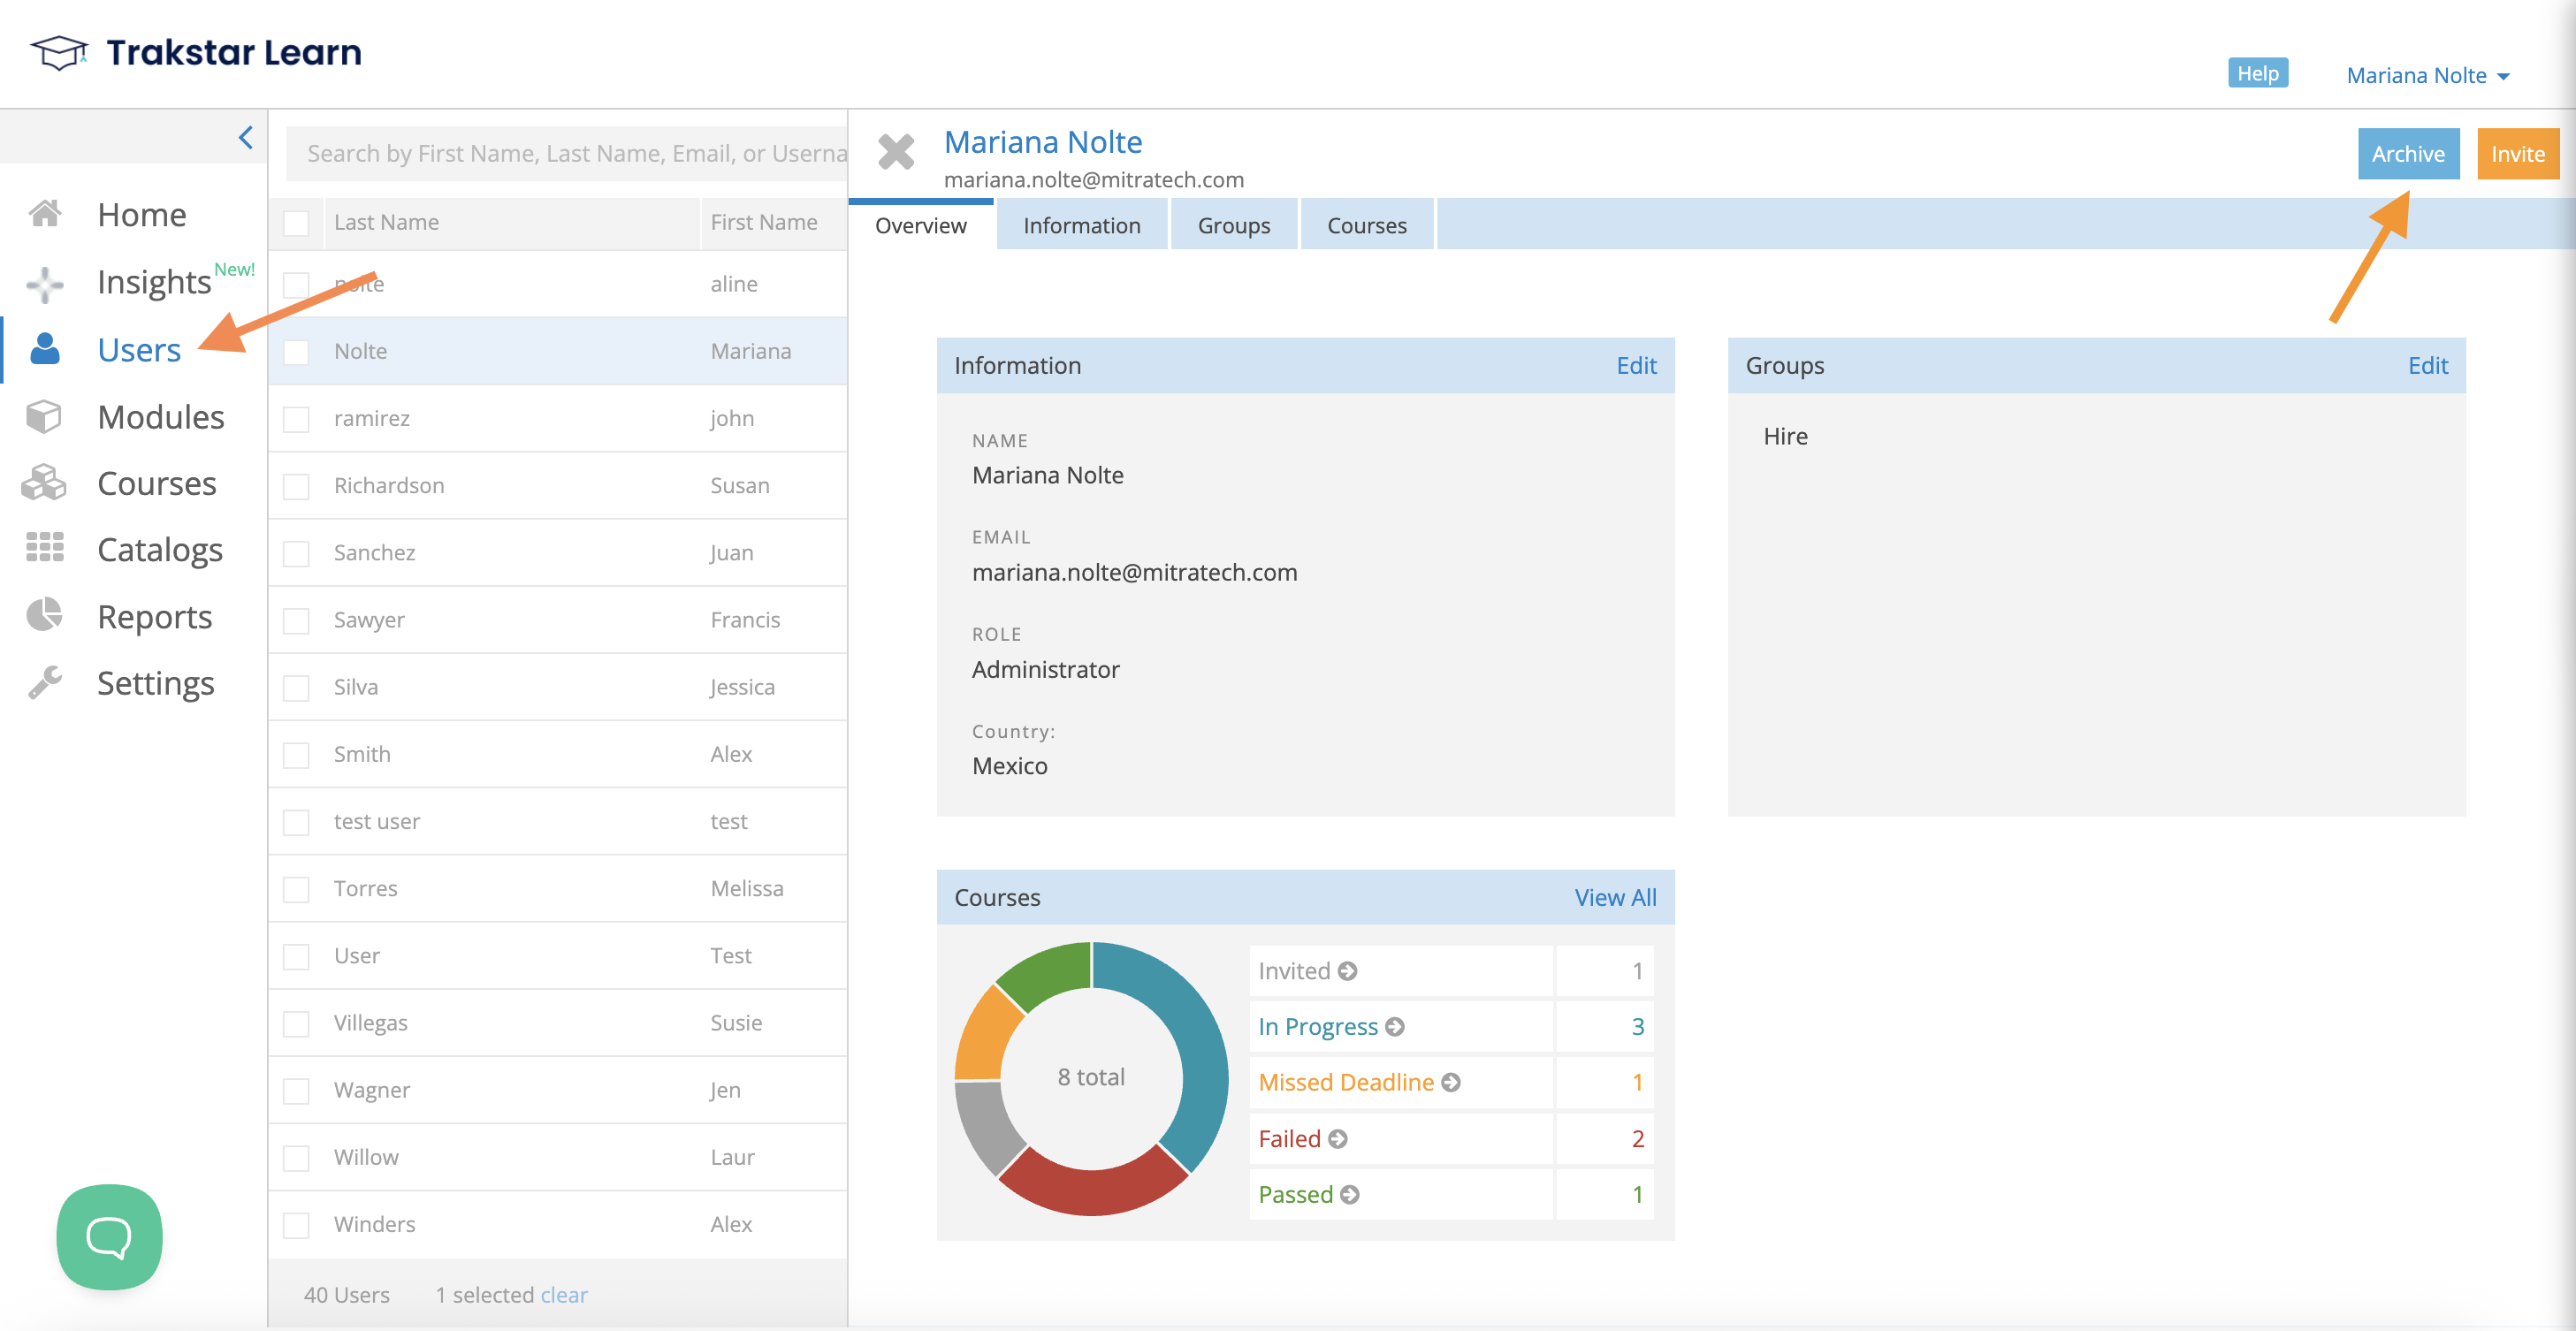Toggle the select-all checkbox in header

point(296,223)
